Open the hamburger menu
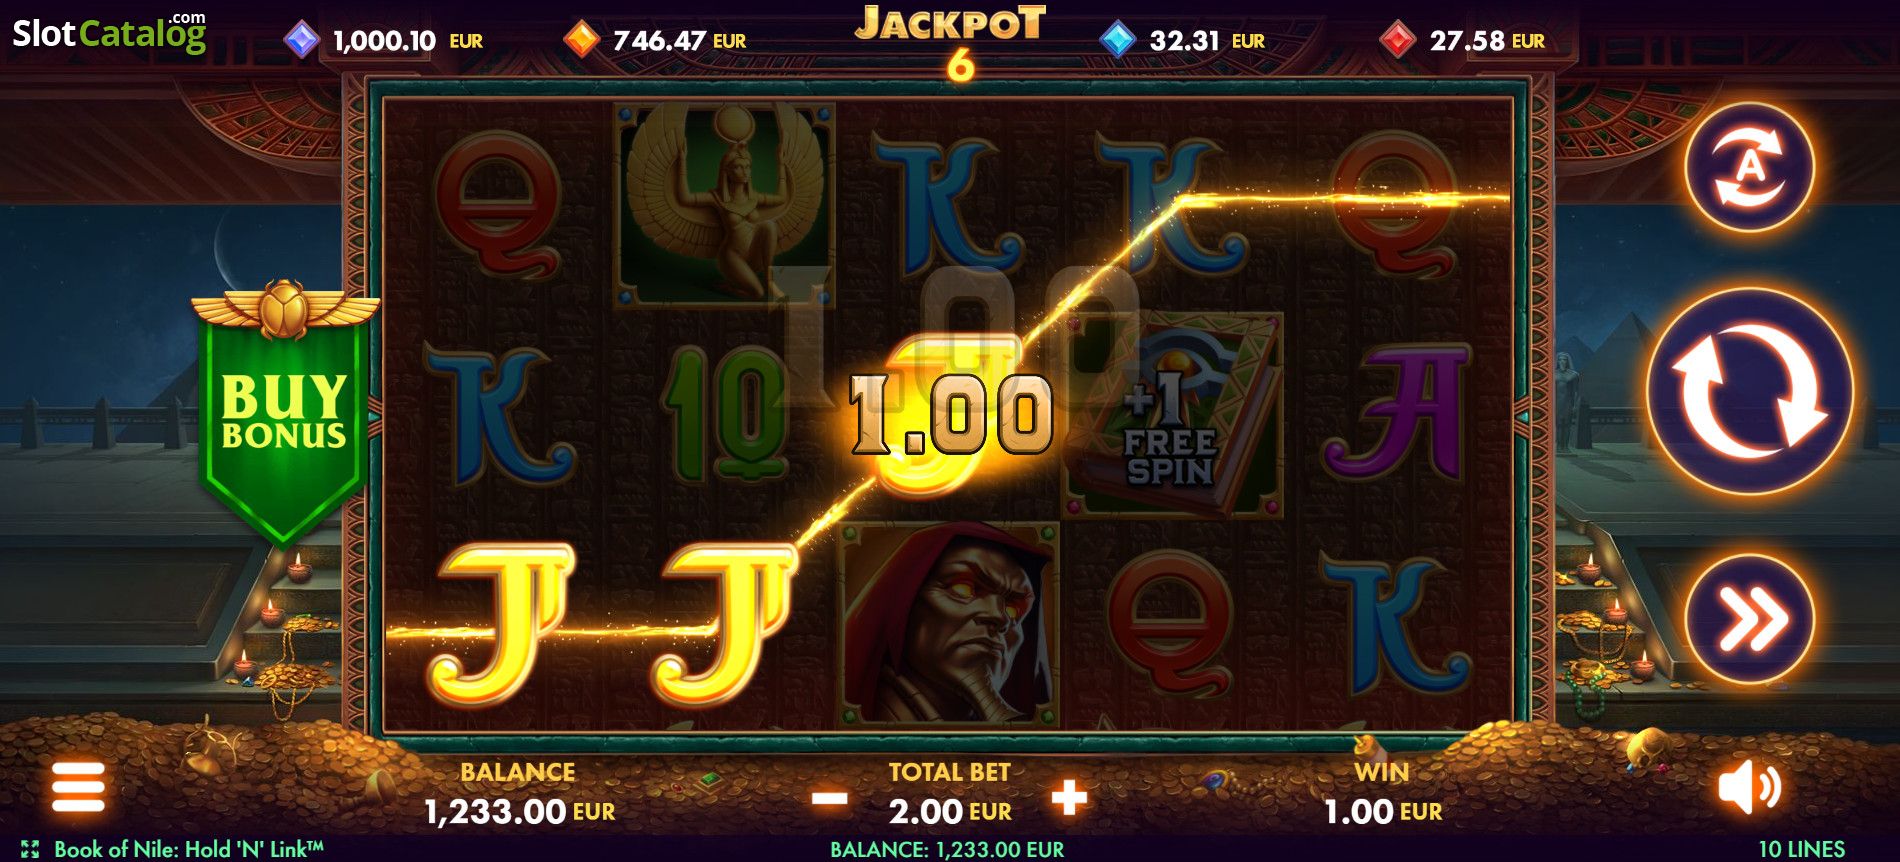 coord(78,788)
